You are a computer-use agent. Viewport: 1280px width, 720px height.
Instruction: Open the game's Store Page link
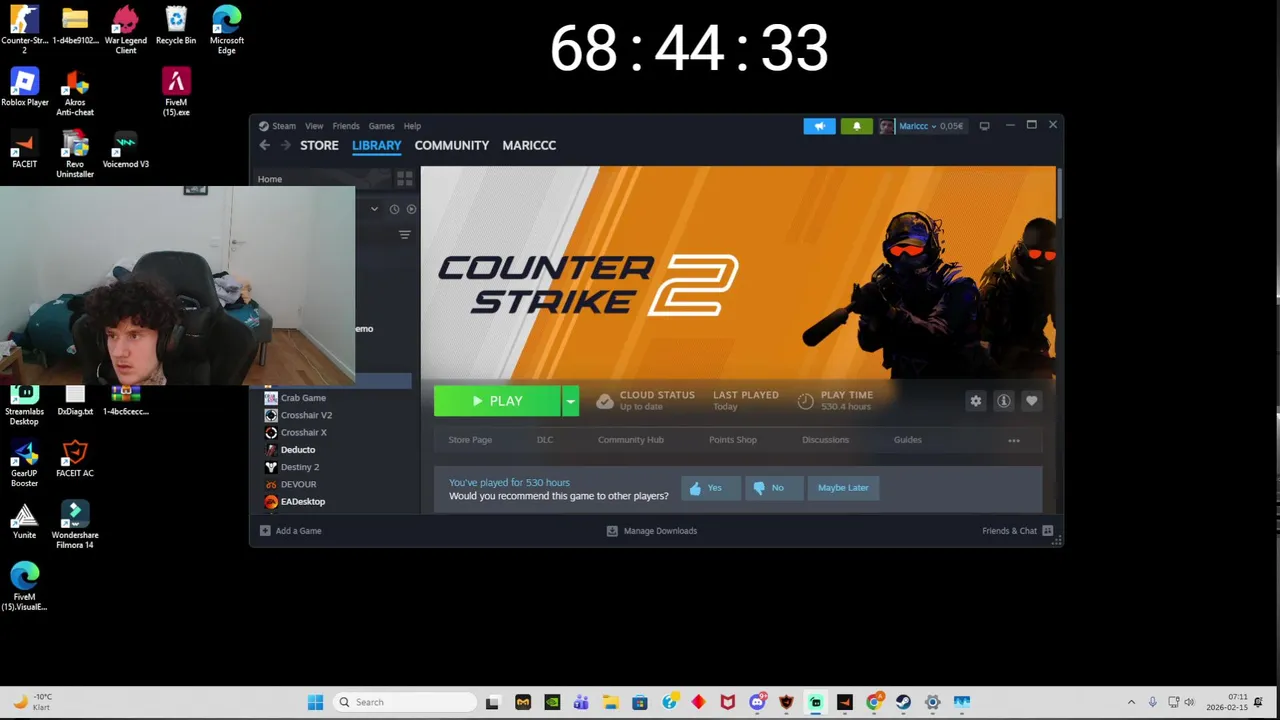click(470, 440)
